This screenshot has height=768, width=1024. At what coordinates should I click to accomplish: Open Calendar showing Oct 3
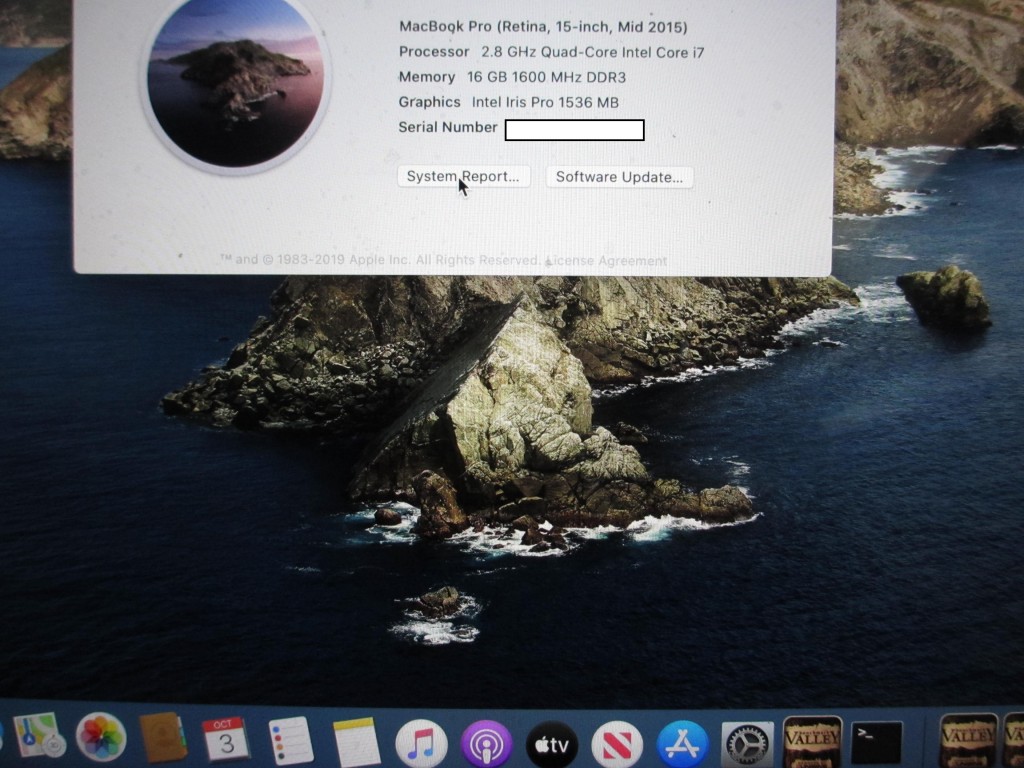tap(225, 739)
